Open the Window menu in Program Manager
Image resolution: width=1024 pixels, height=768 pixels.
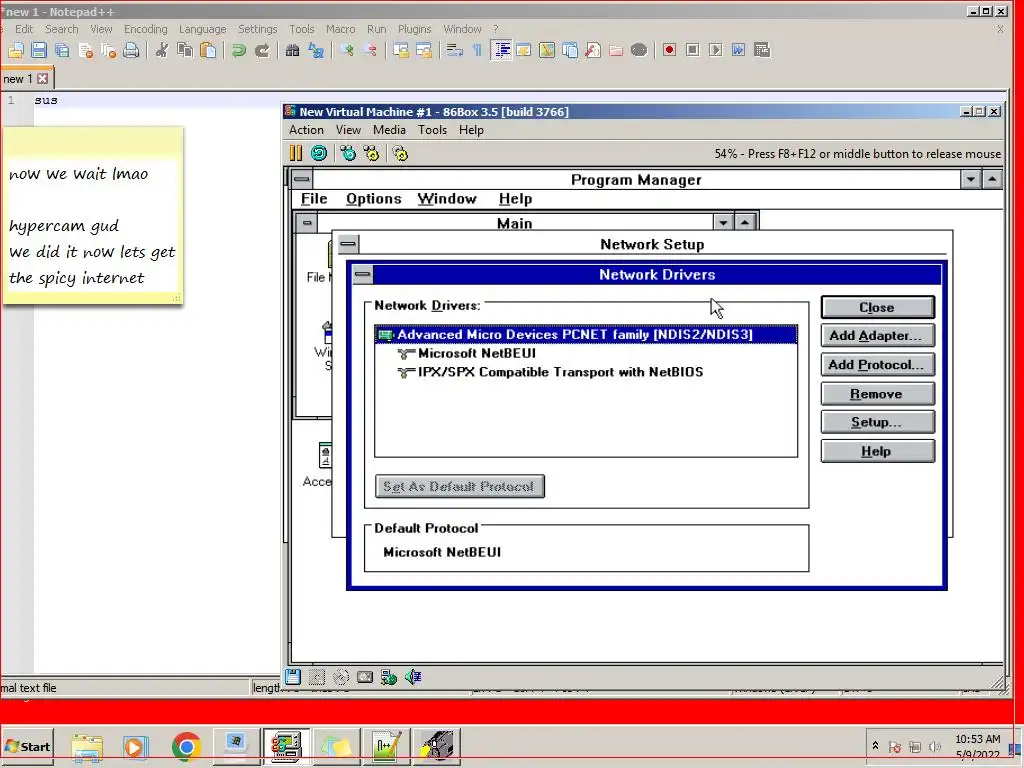[447, 199]
